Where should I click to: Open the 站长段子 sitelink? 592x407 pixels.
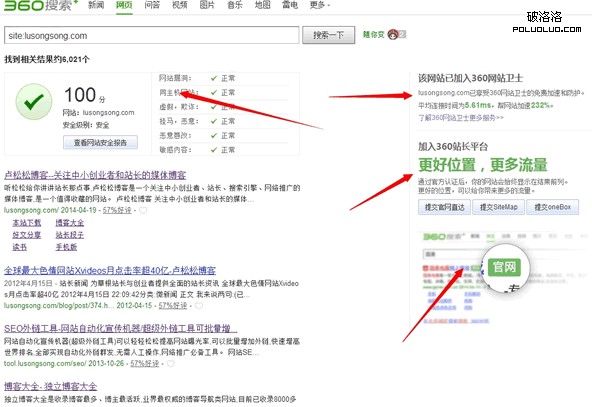70,235
